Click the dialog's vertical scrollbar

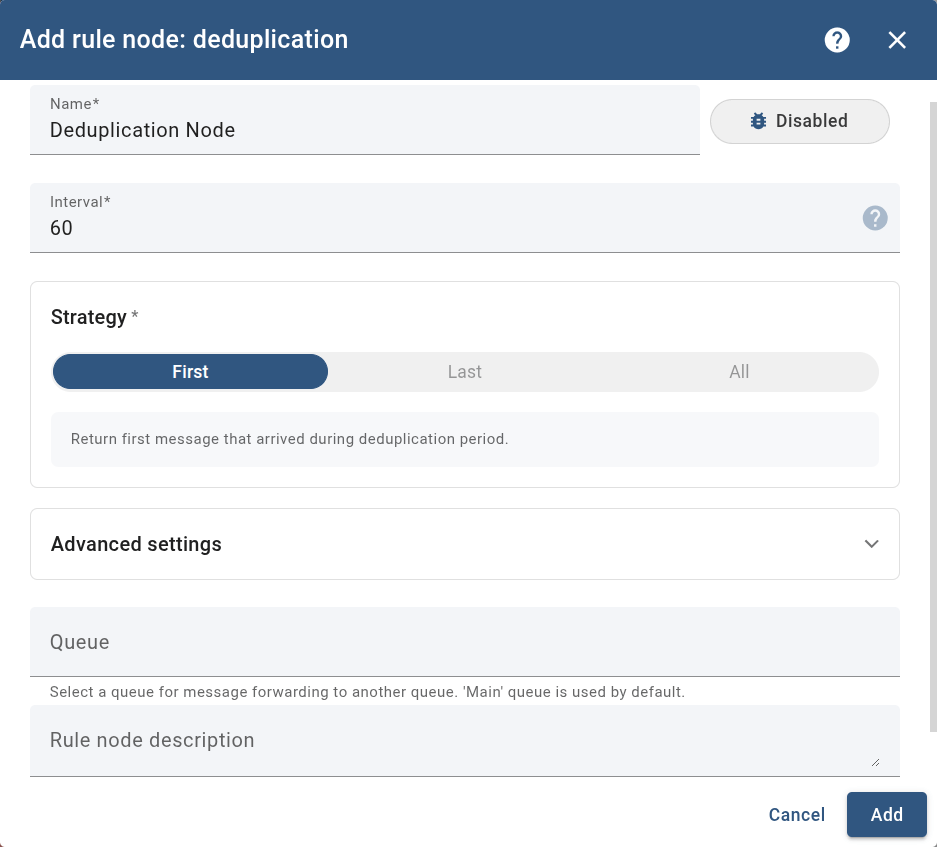(933, 400)
